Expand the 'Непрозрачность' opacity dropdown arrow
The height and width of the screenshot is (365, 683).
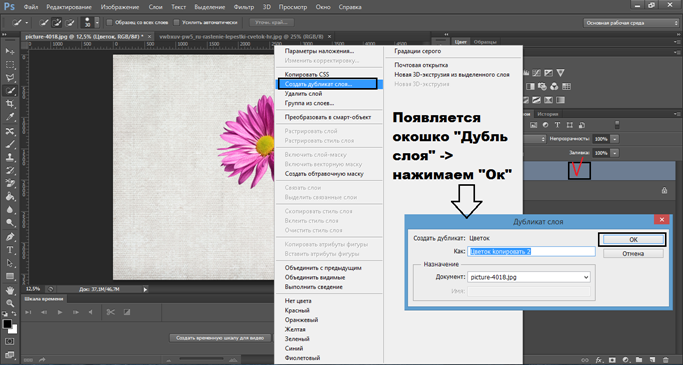tap(614, 139)
